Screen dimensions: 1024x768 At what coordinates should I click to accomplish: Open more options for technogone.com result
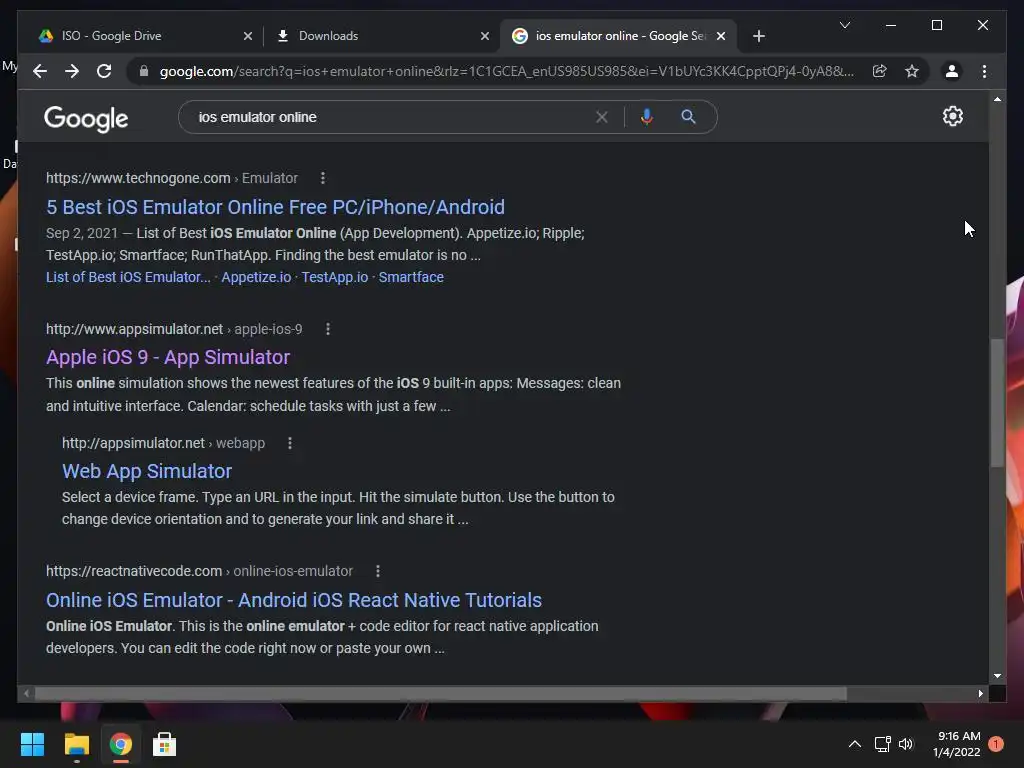323,178
